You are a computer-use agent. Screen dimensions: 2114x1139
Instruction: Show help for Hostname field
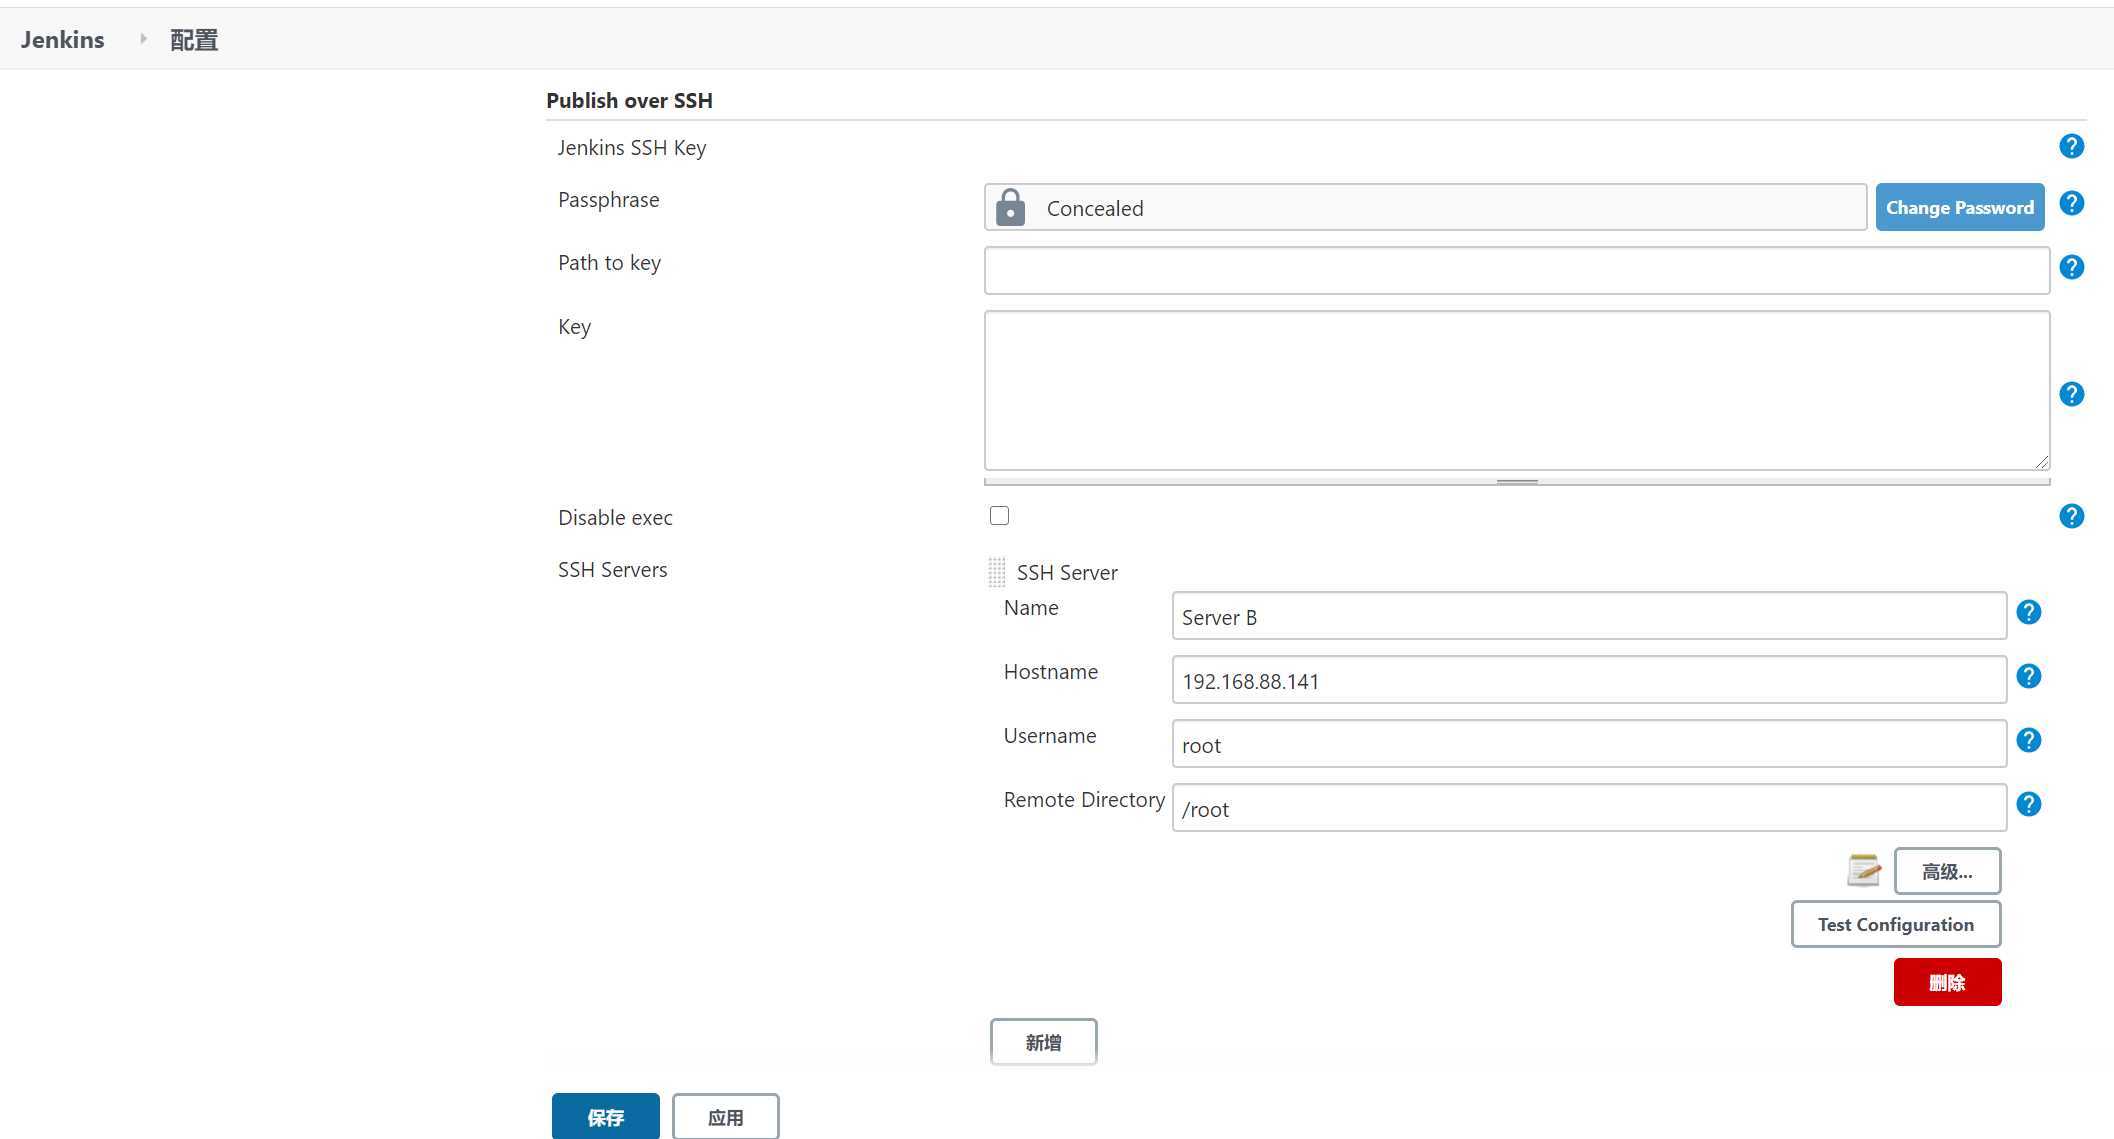(x=2028, y=676)
